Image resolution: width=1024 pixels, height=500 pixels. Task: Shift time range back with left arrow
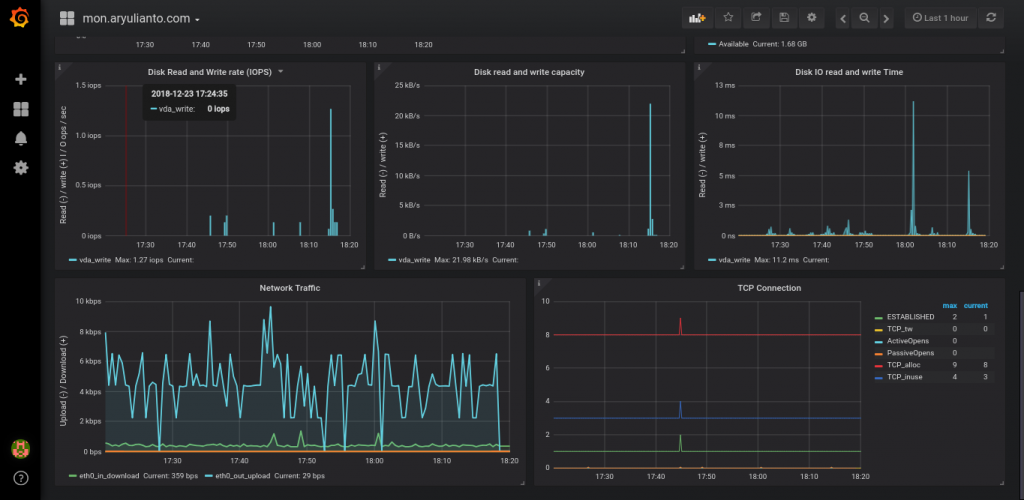pyautogui.click(x=843, y=18)
